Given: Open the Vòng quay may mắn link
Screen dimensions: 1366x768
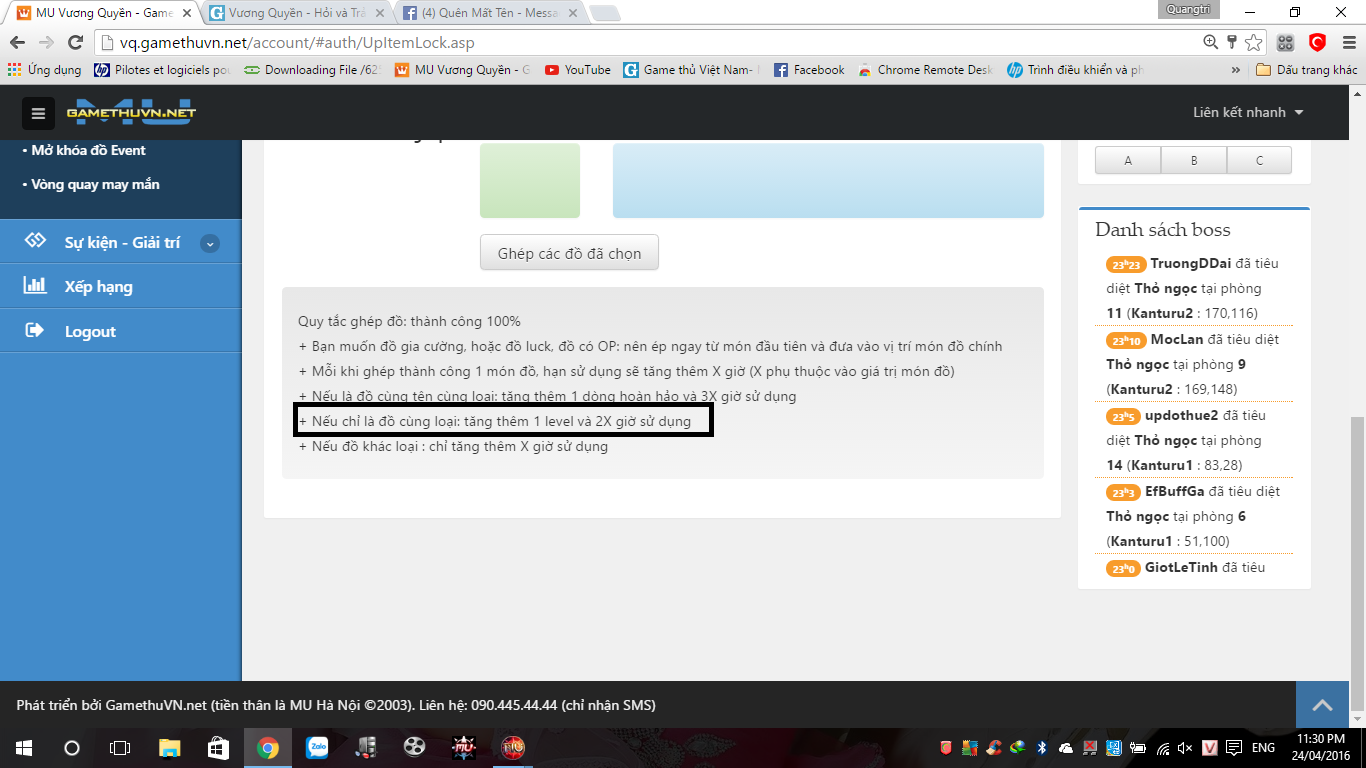Looking at the screenshot, I should (95, 184).
